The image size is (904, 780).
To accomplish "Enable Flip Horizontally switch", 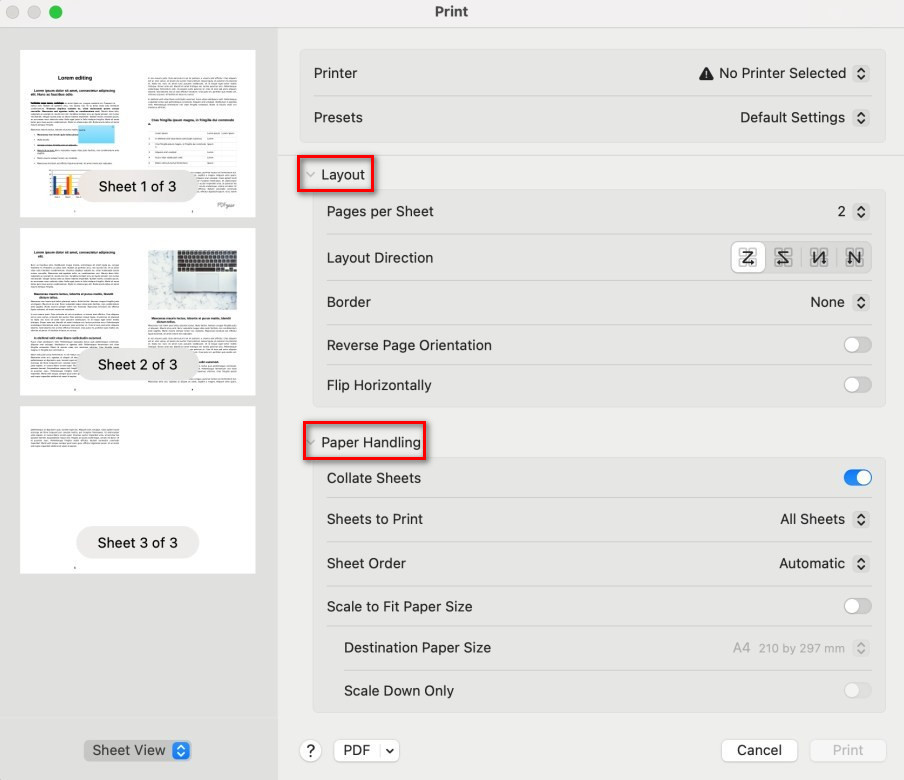I will click(857, 385).
